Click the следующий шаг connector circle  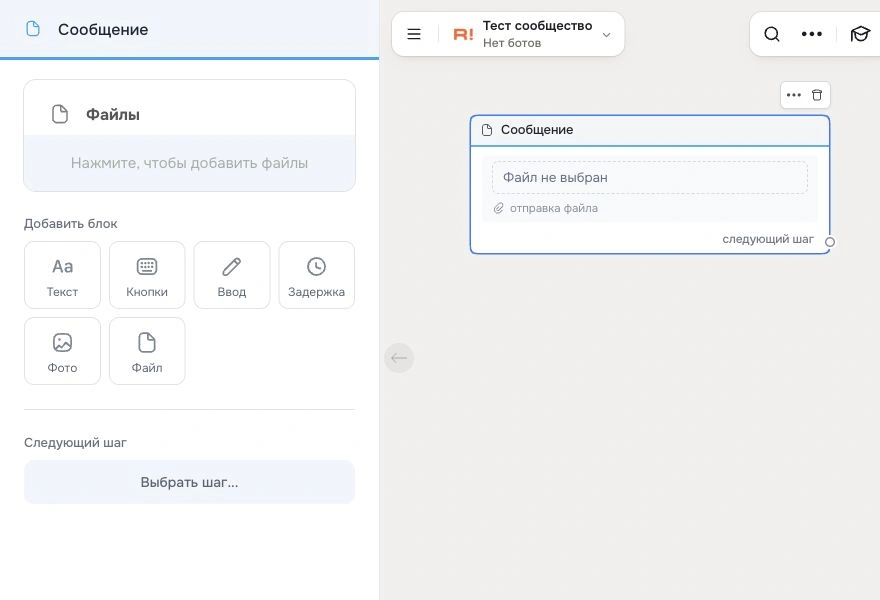[x=829, y=242]
